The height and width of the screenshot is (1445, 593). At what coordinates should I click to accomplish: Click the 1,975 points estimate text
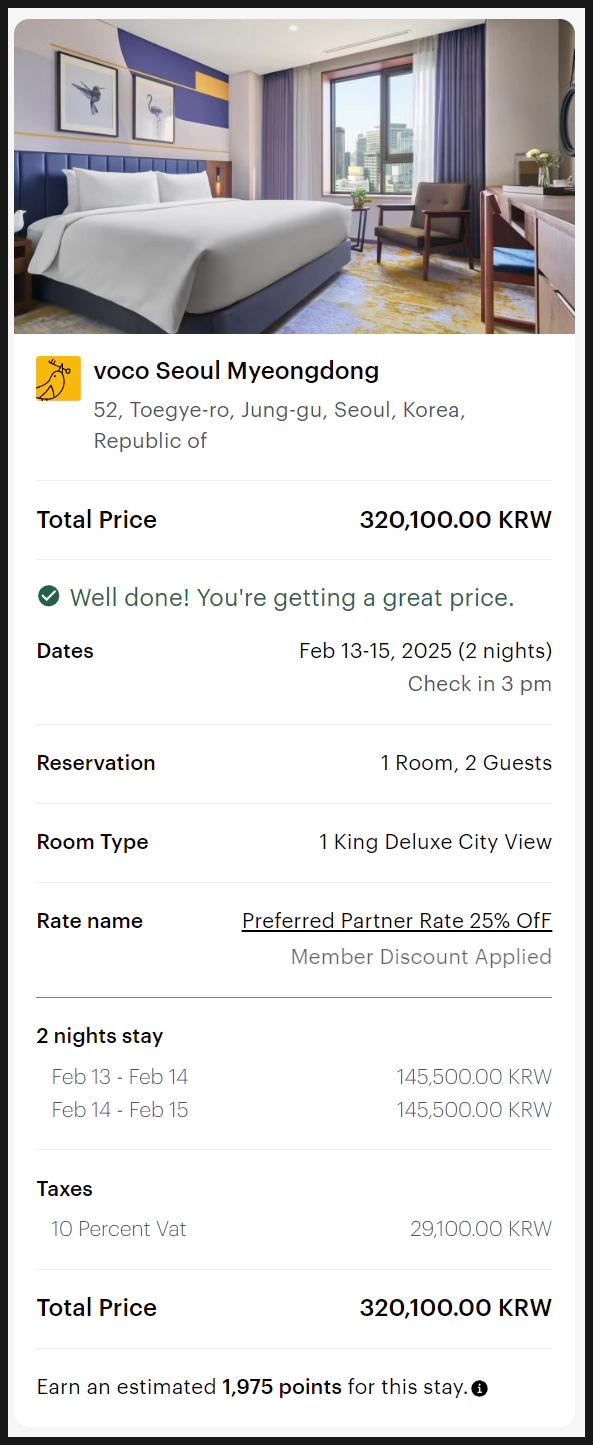pyautogui.click(x=282, y=1388)
